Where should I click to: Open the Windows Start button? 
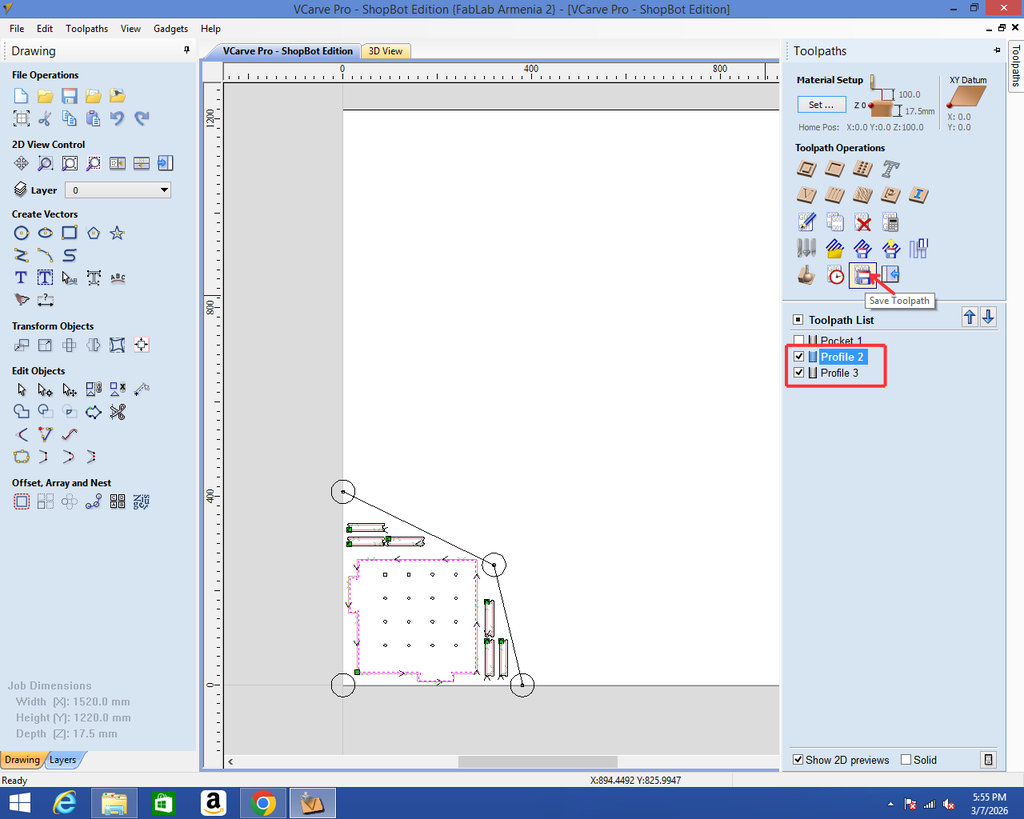point(20,803)
